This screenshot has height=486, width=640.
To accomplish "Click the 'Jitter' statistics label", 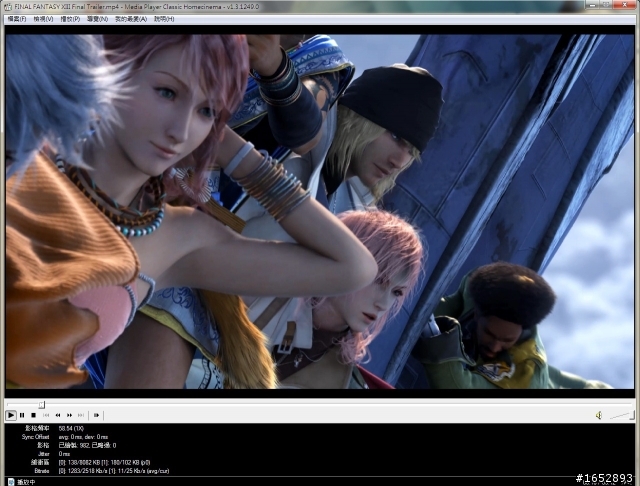I will point(44,454).
